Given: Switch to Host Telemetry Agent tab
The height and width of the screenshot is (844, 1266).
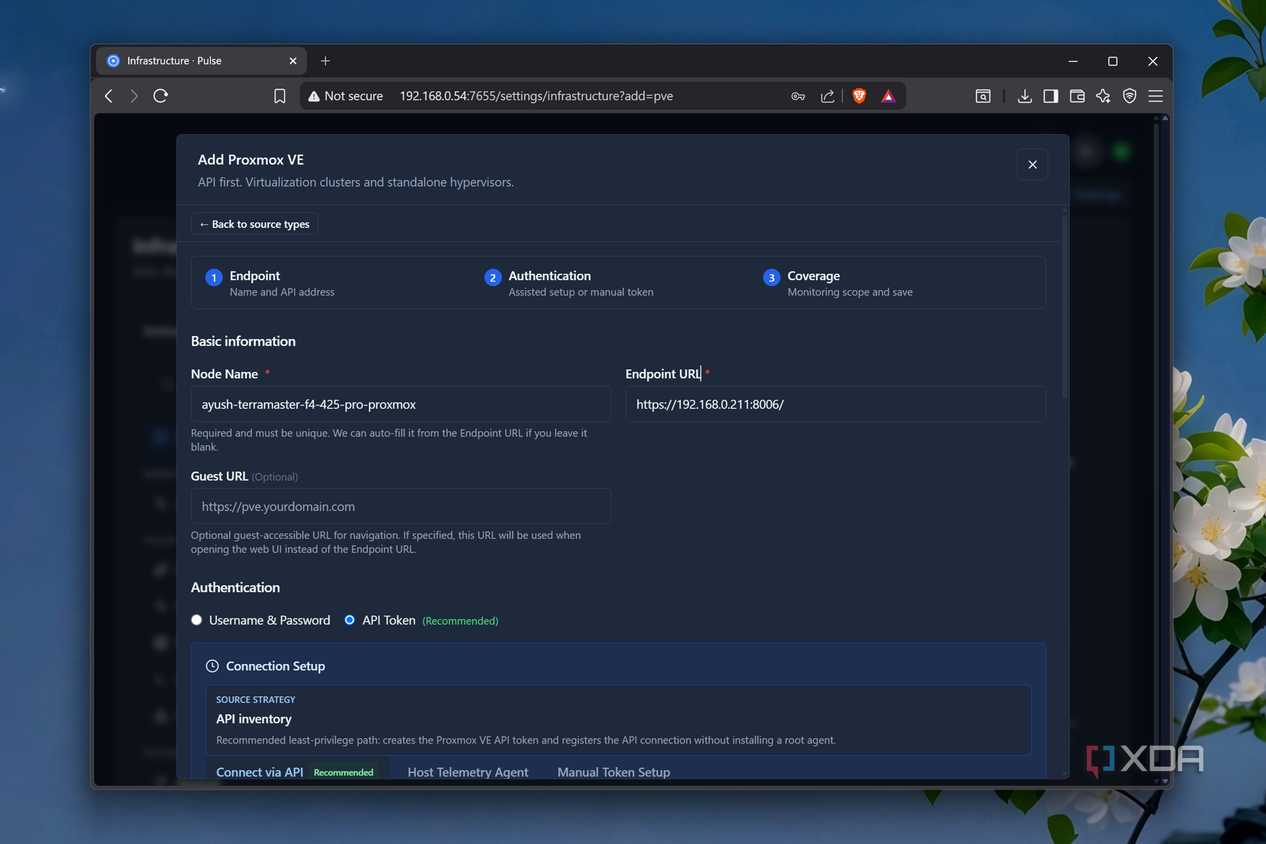Looking at the screenshot, I should pos(468,772).
